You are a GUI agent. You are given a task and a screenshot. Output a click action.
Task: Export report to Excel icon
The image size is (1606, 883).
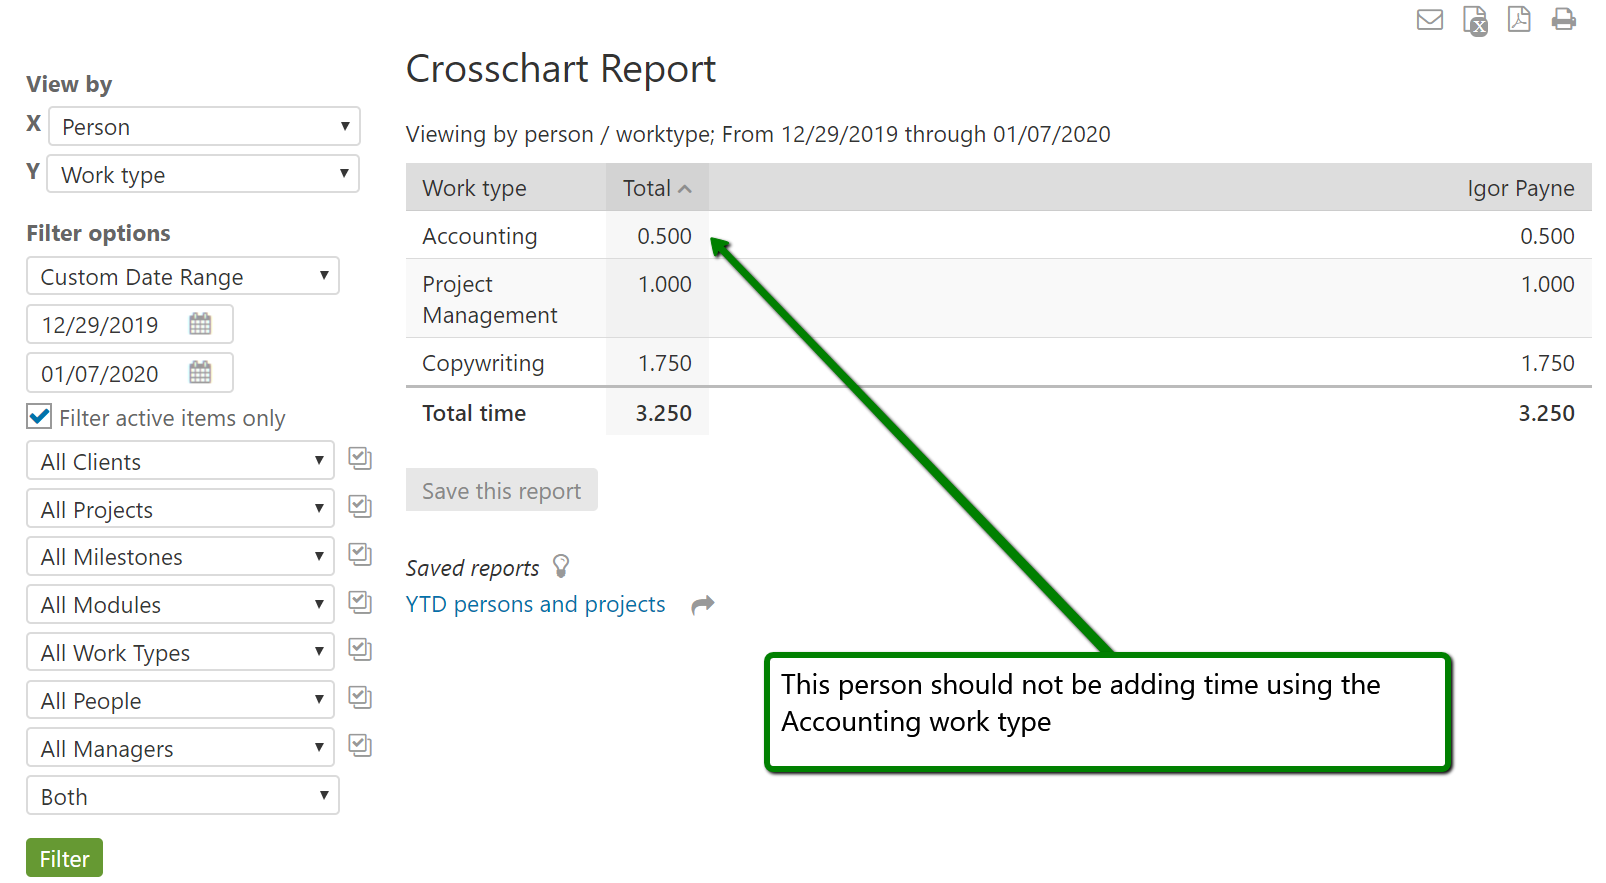point(1475,20)
